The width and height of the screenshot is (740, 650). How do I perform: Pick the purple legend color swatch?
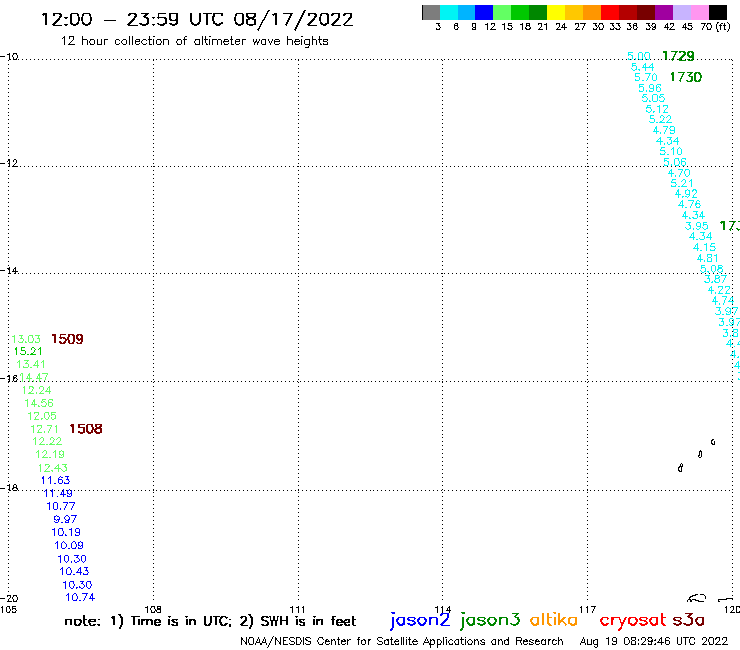pyautogui.click(x=664, y=12)
